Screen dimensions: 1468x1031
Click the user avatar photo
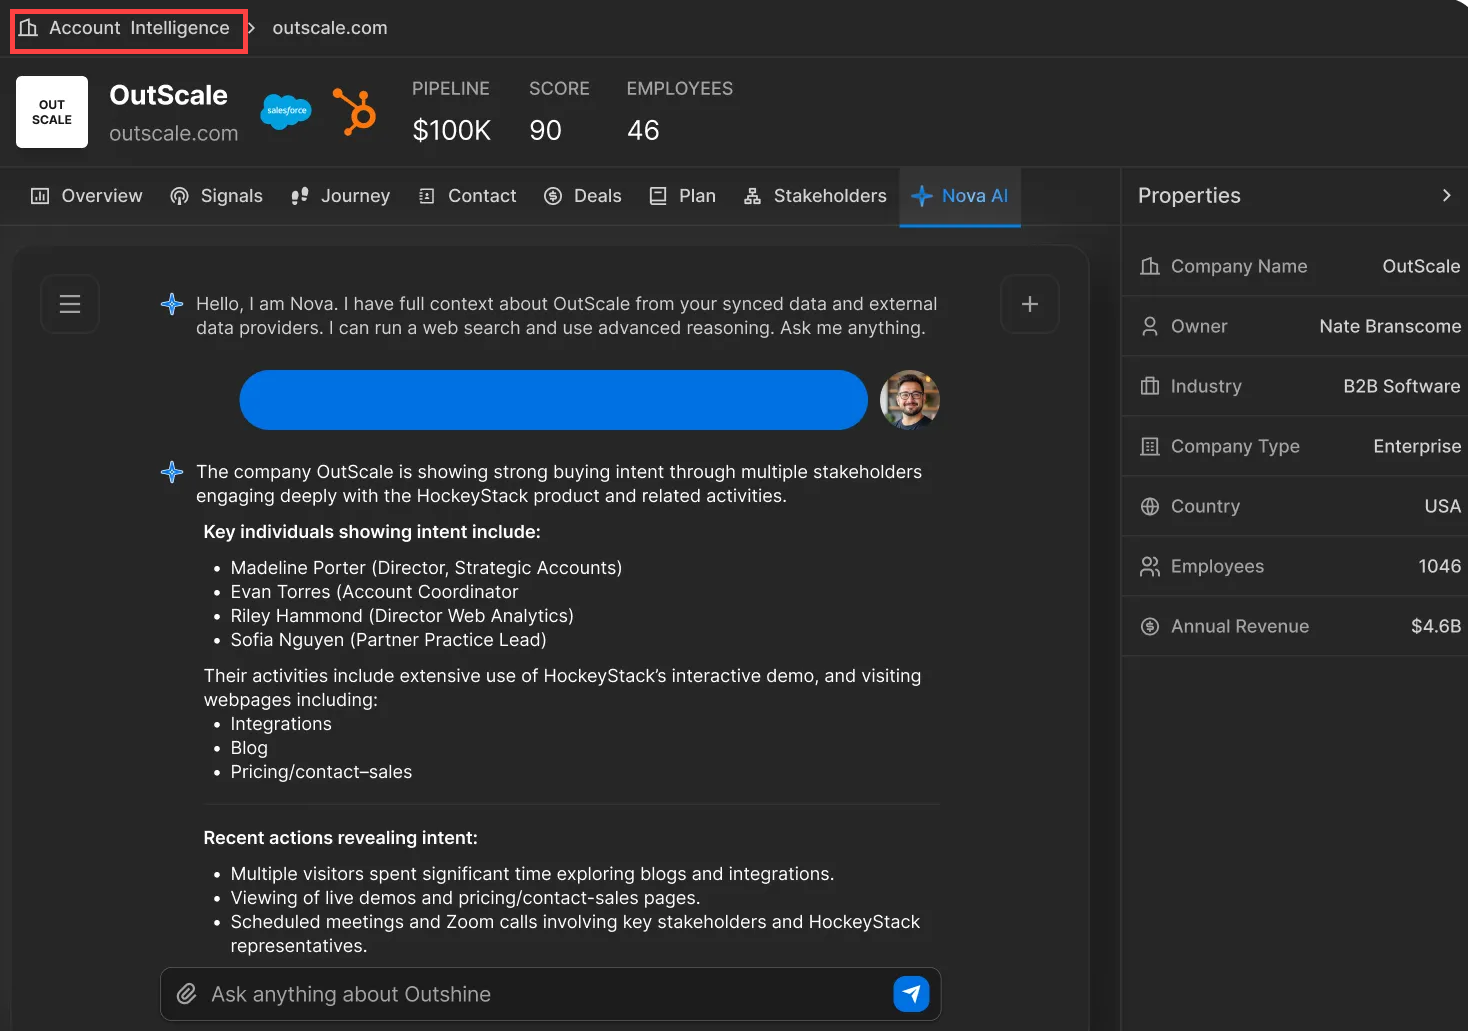pyautogui.click(x=910, y=400)
